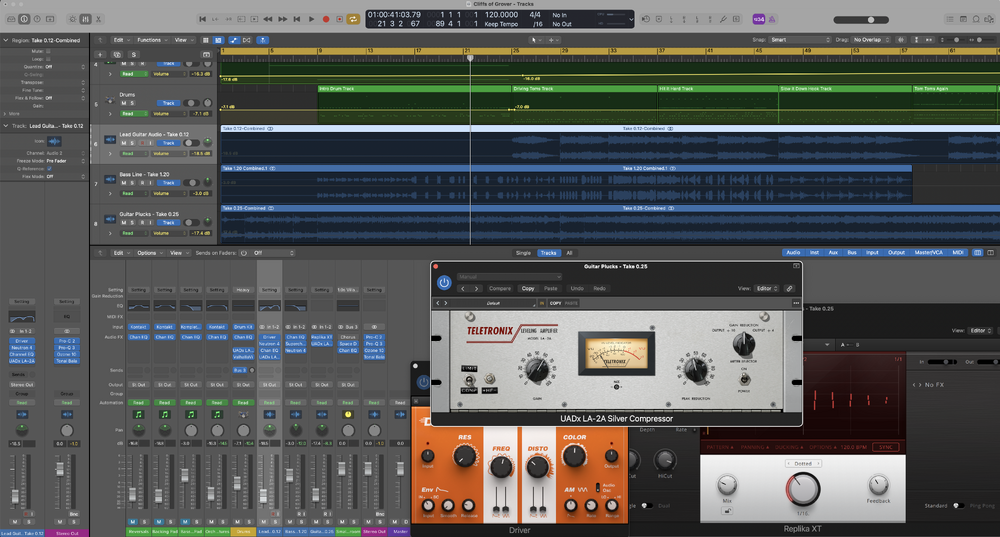Show only Aux channels in the mixer

[x=832, y=253]
